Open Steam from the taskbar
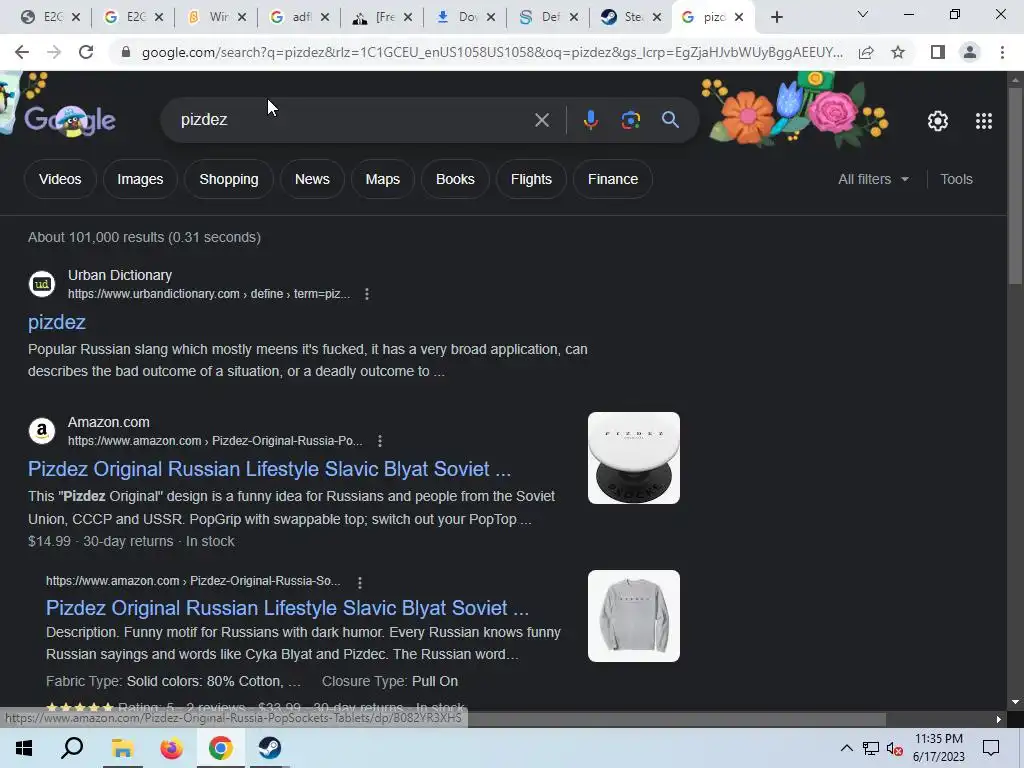The width and height of the screenshot is (1024, 768). [x=270, y=748]
